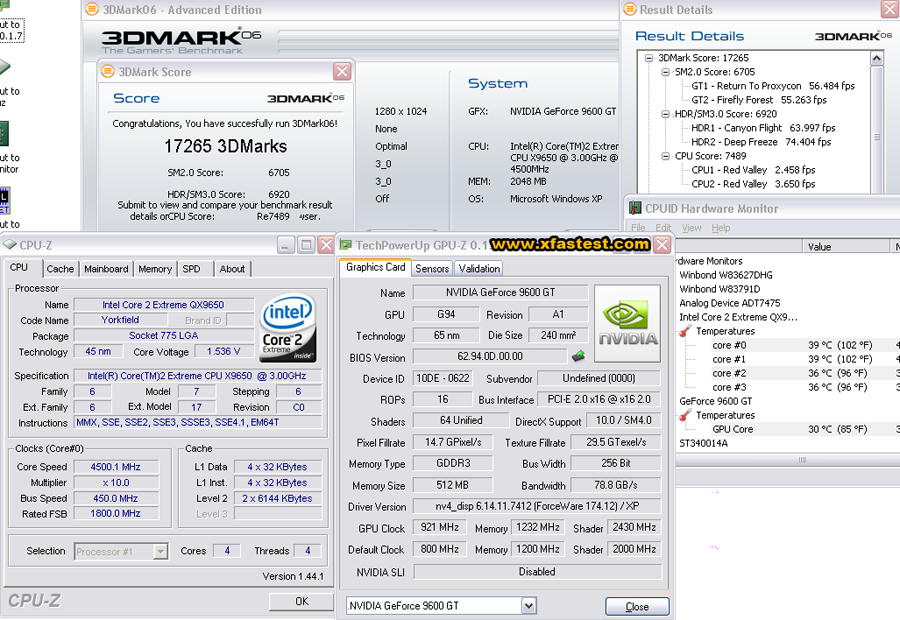Open the Edit menu in Hardware Monitor

(664, 228)
